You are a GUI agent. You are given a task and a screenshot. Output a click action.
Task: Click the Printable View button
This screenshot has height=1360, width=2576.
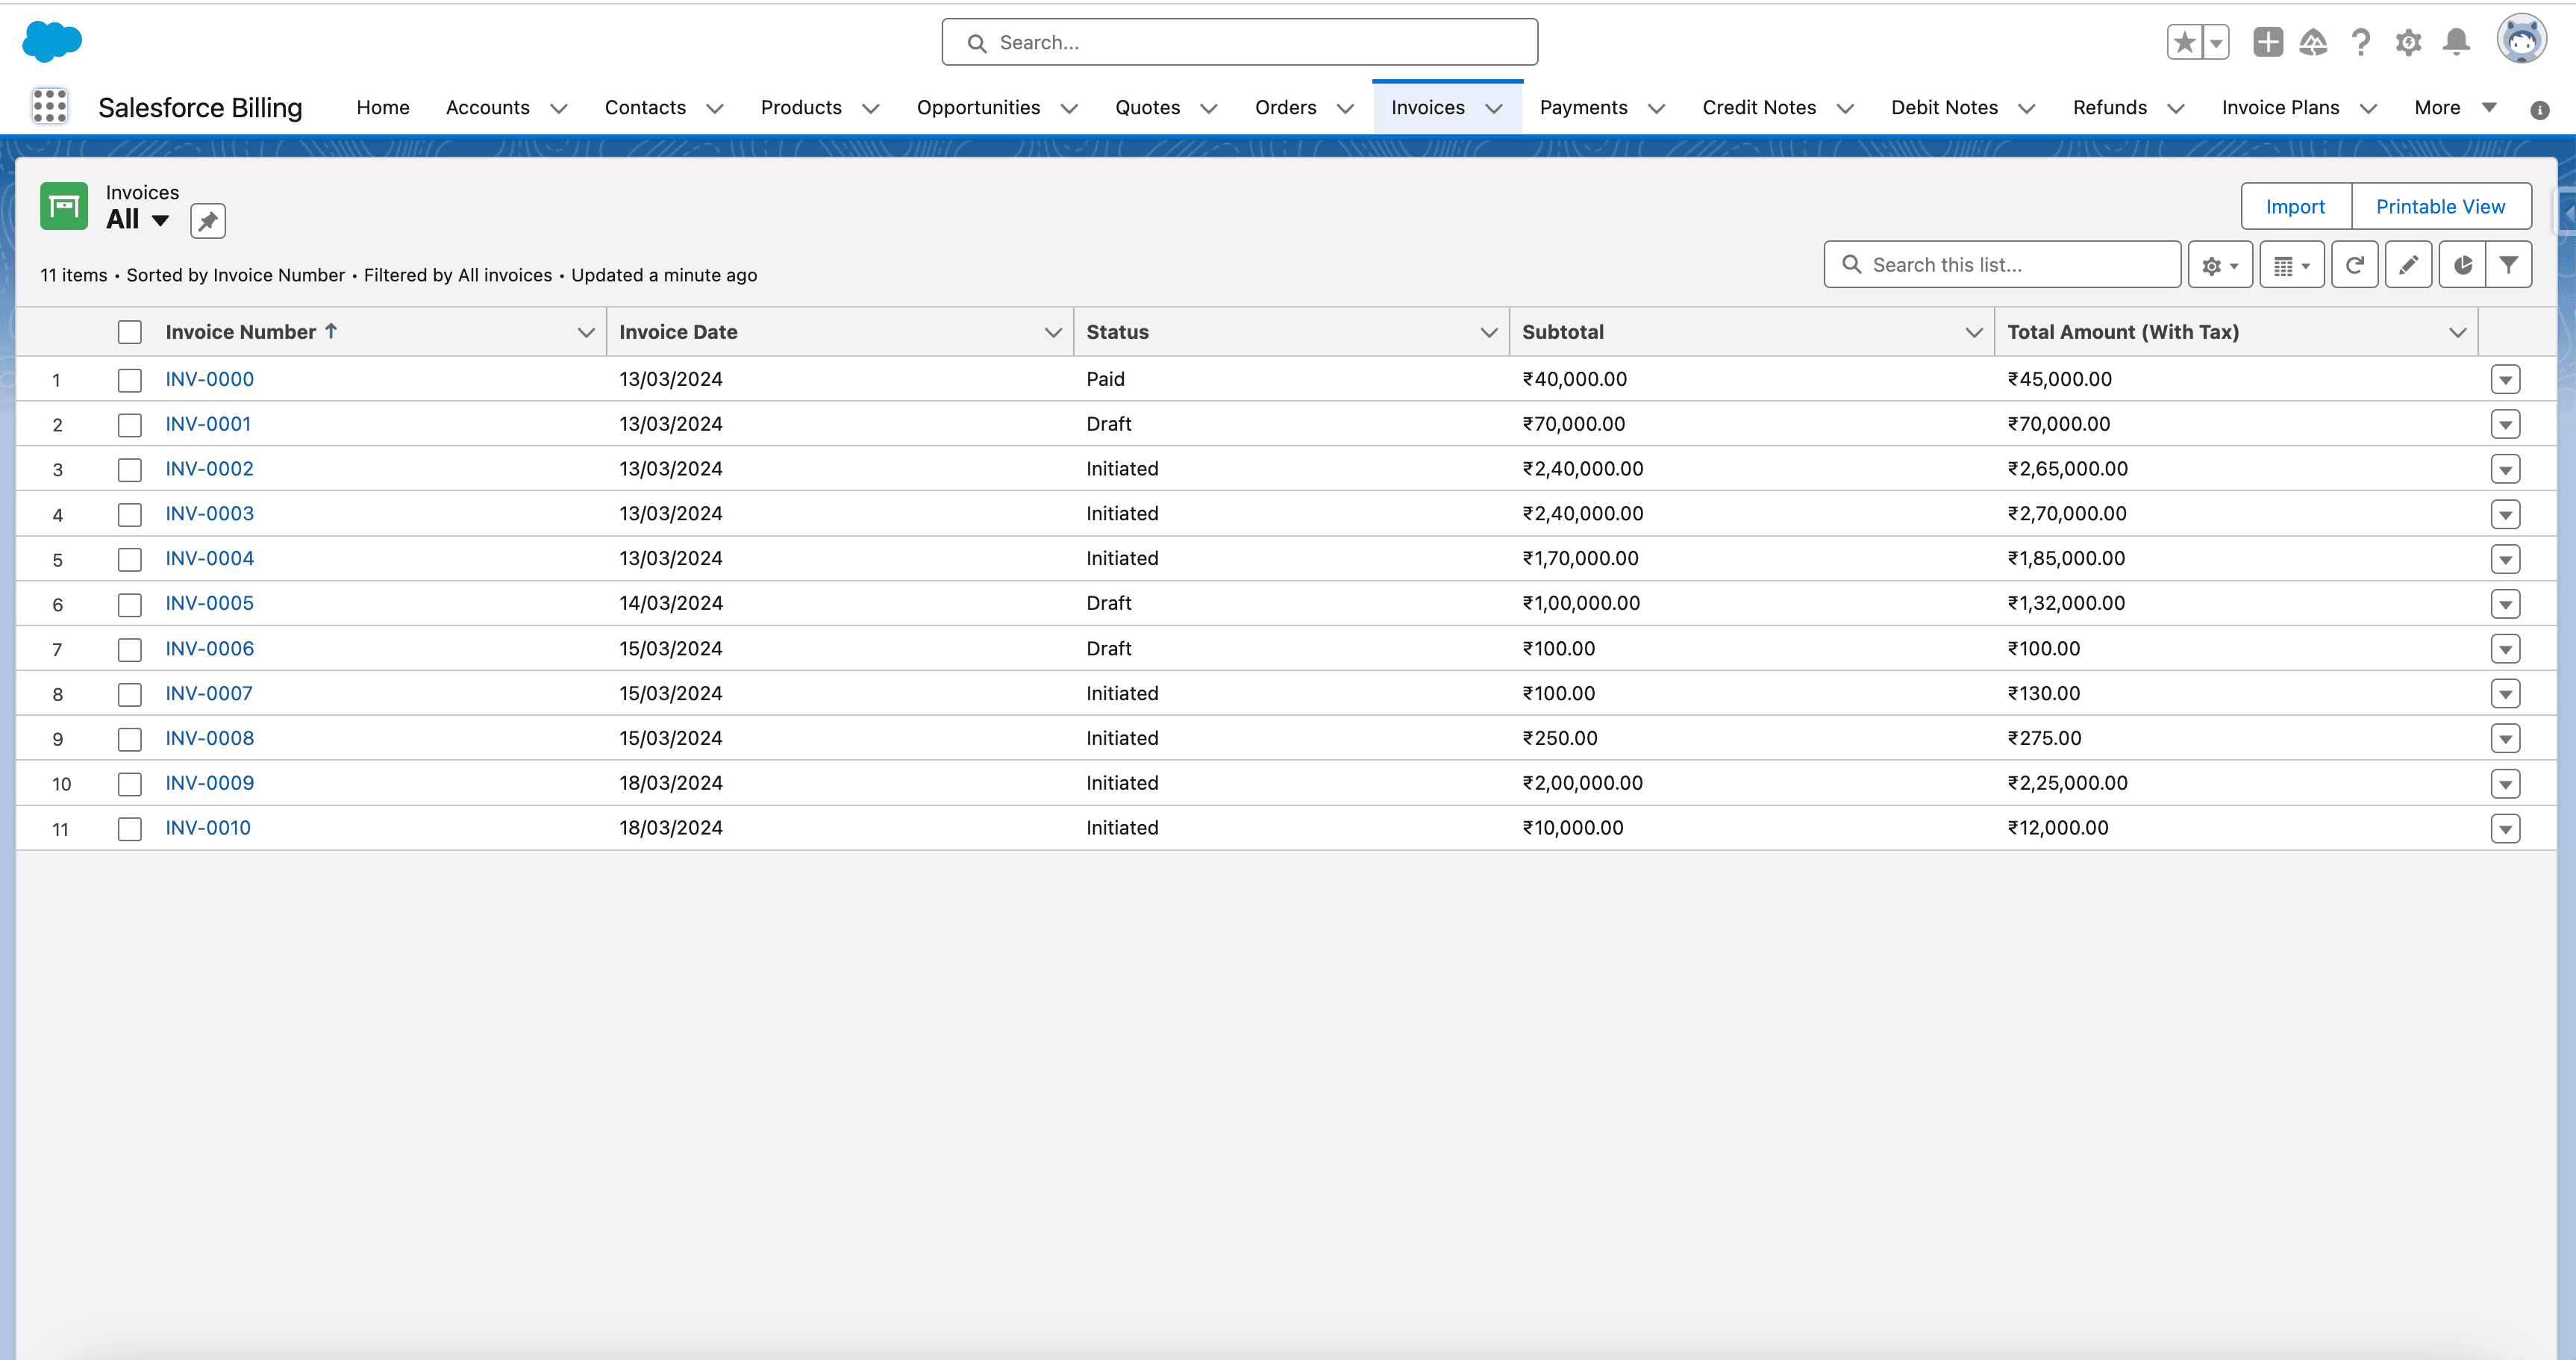click(x=2440, y=206)
